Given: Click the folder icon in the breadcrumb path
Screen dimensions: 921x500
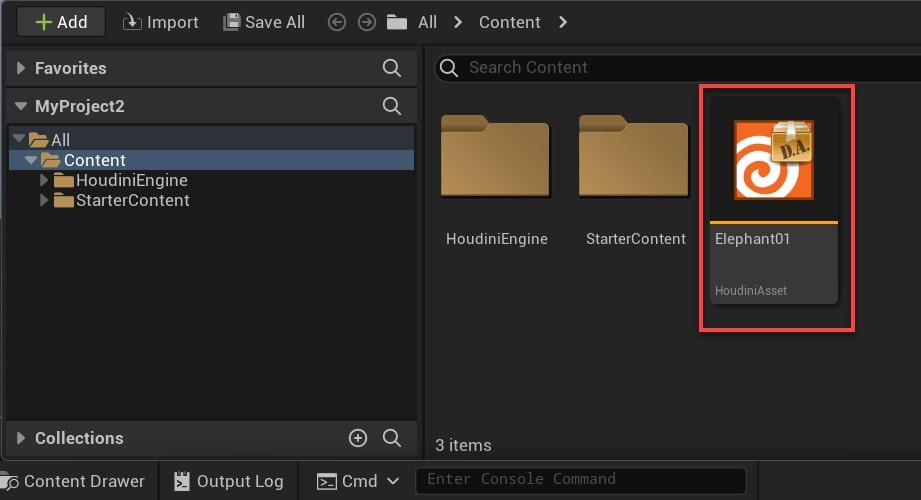Looking at the screenshot, I should (396, 22).
